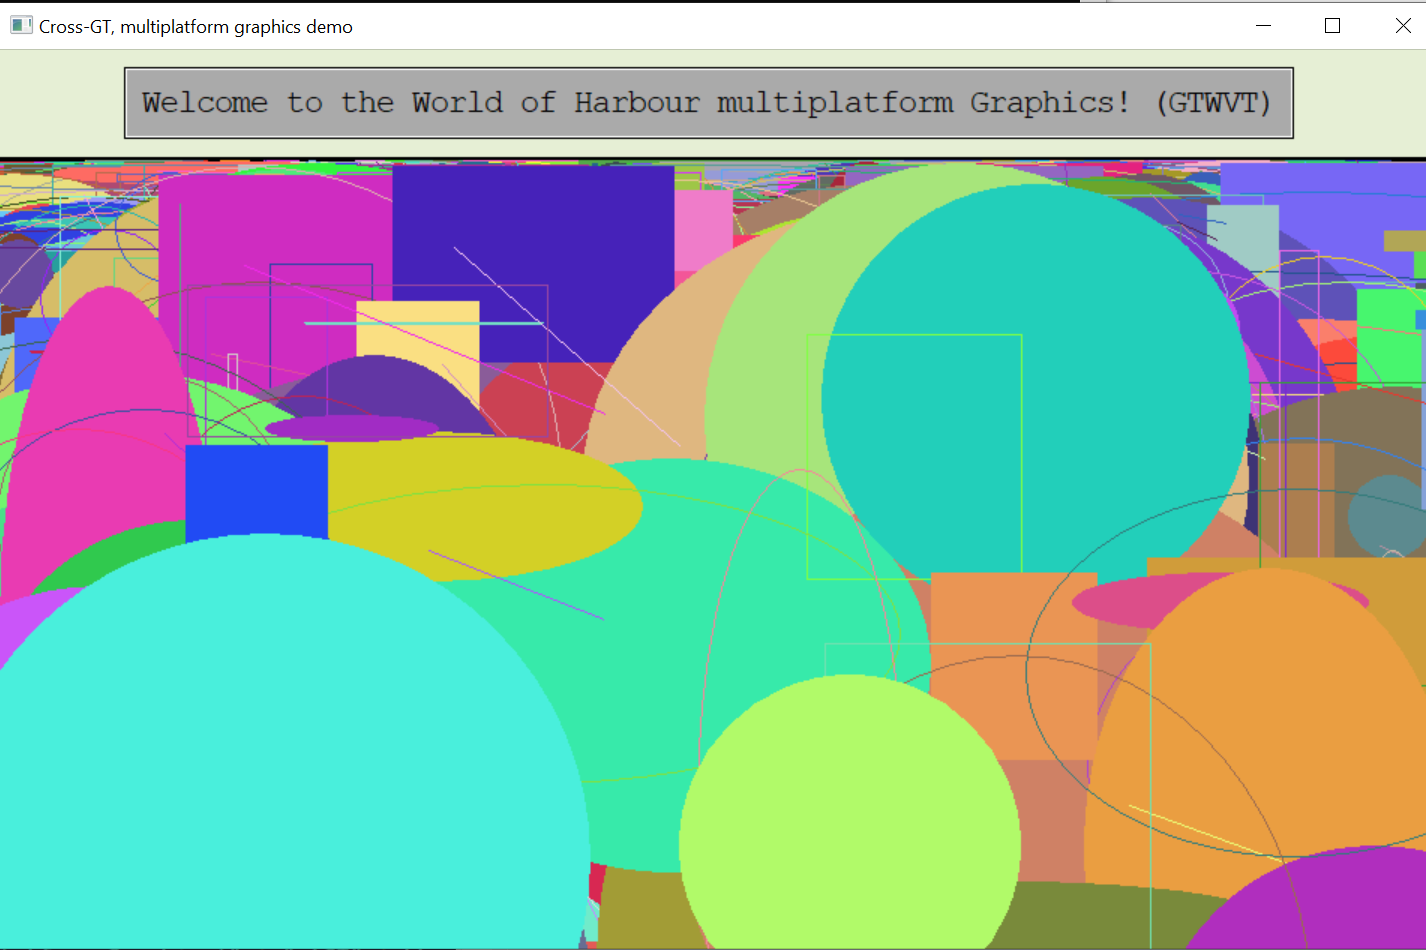Minimize the Cross-GT demo window
1426x950 pixels.
(1263, 26)
